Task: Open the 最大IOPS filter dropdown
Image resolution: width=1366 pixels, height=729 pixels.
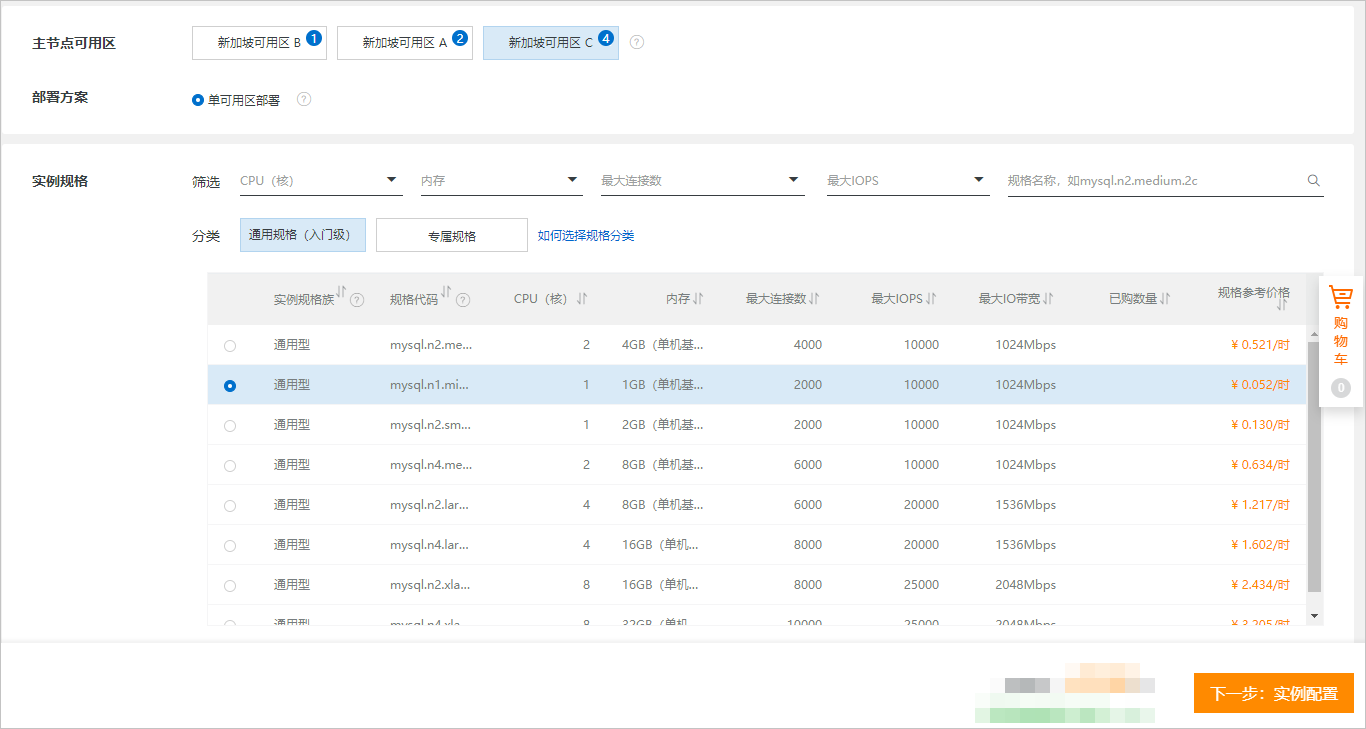Action: point(908,181)
